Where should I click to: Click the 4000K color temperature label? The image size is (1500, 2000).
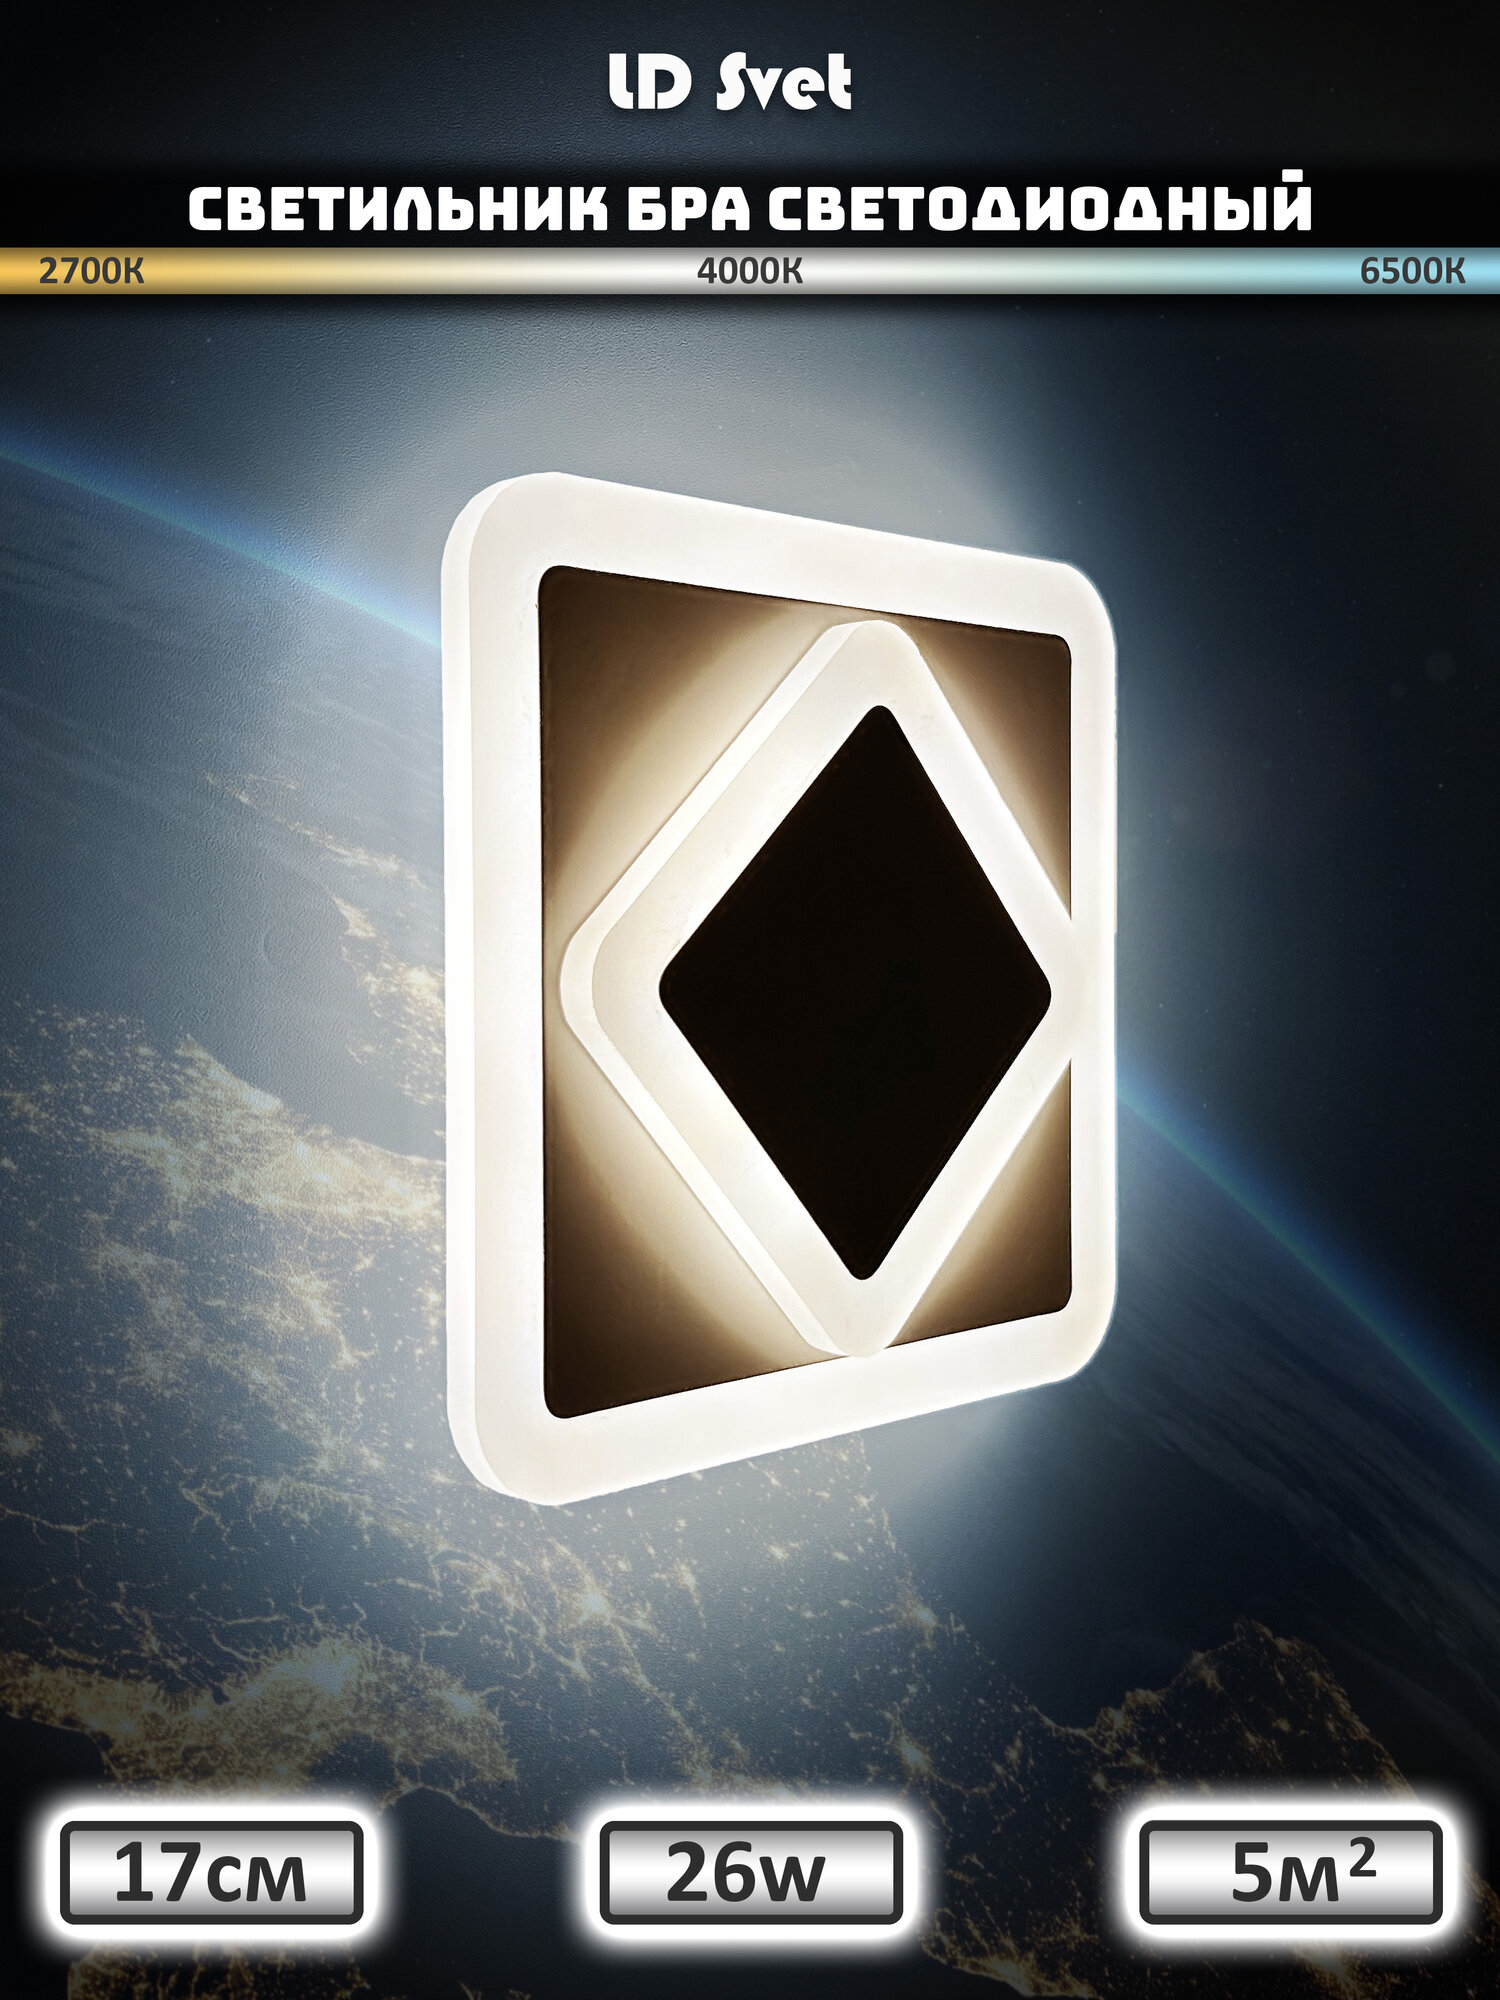point(750,271)
